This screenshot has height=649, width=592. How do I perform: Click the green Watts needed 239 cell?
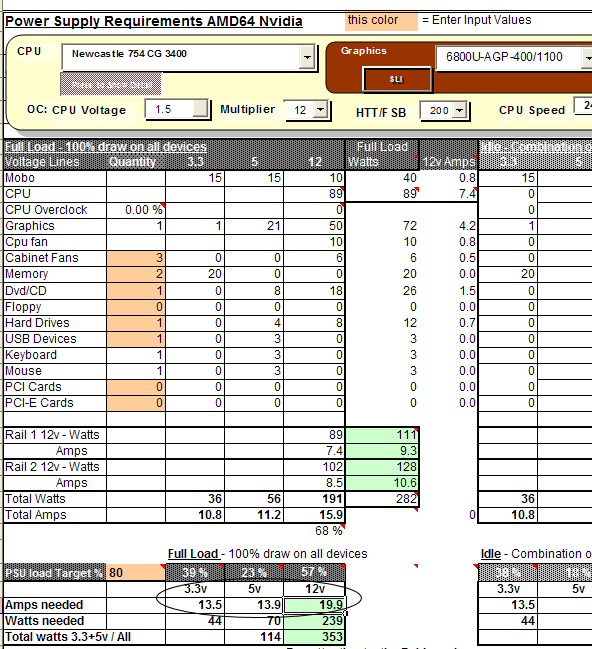point(314,621)
